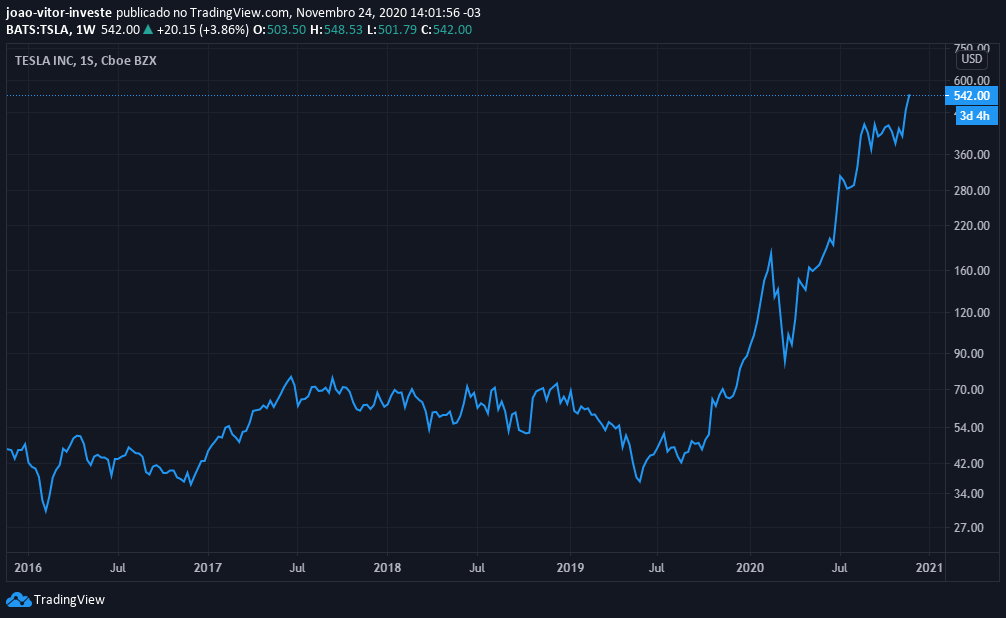The image size is (1006, 618).
Task: Click the 90.00 price axis label
Action: 969,354
